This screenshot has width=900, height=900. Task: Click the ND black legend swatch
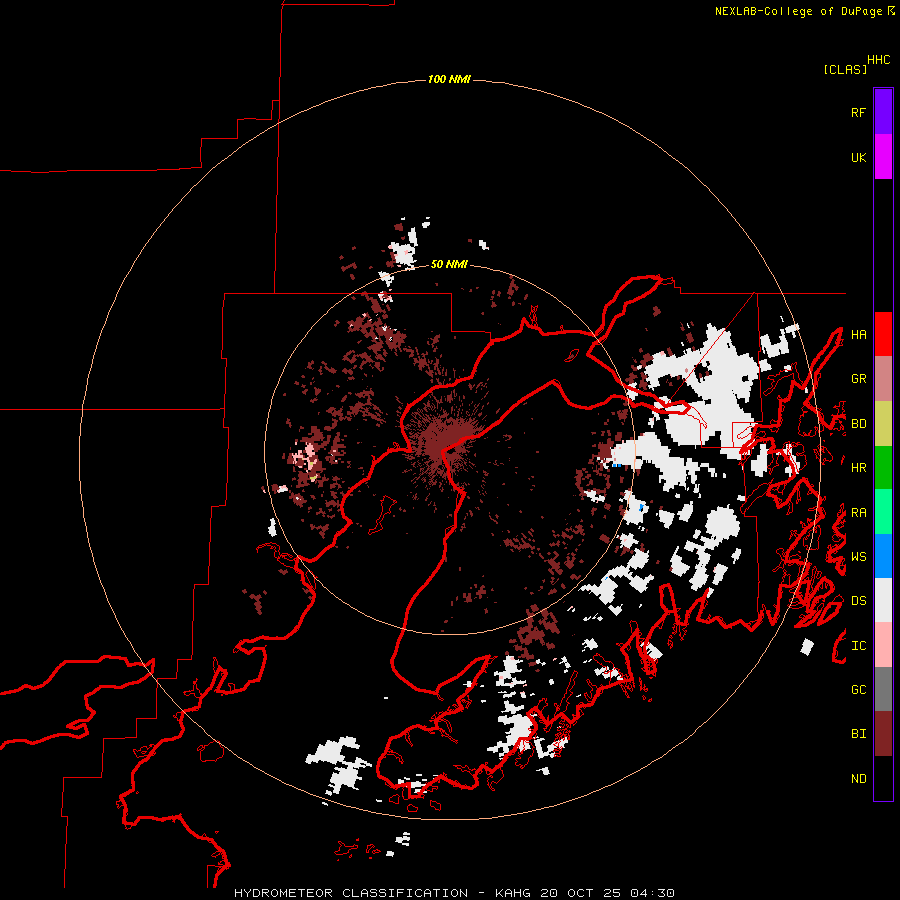(883, 778)
